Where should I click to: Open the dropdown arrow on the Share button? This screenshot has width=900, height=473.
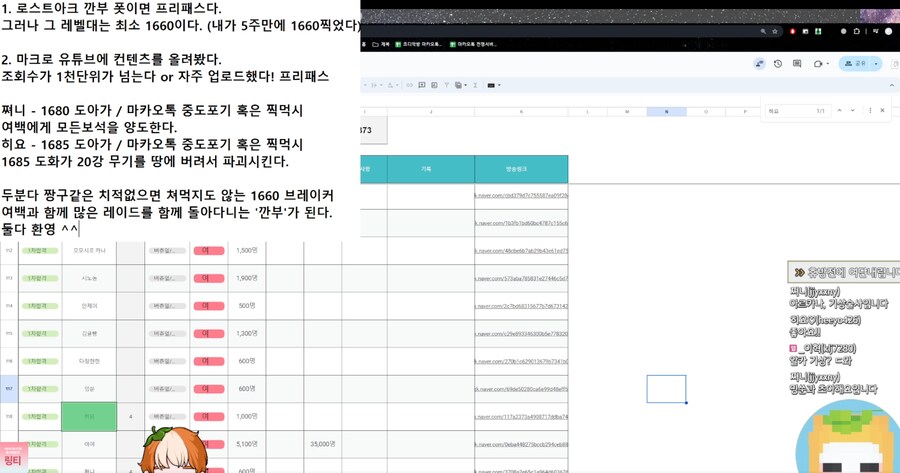[x=876, y=64]
